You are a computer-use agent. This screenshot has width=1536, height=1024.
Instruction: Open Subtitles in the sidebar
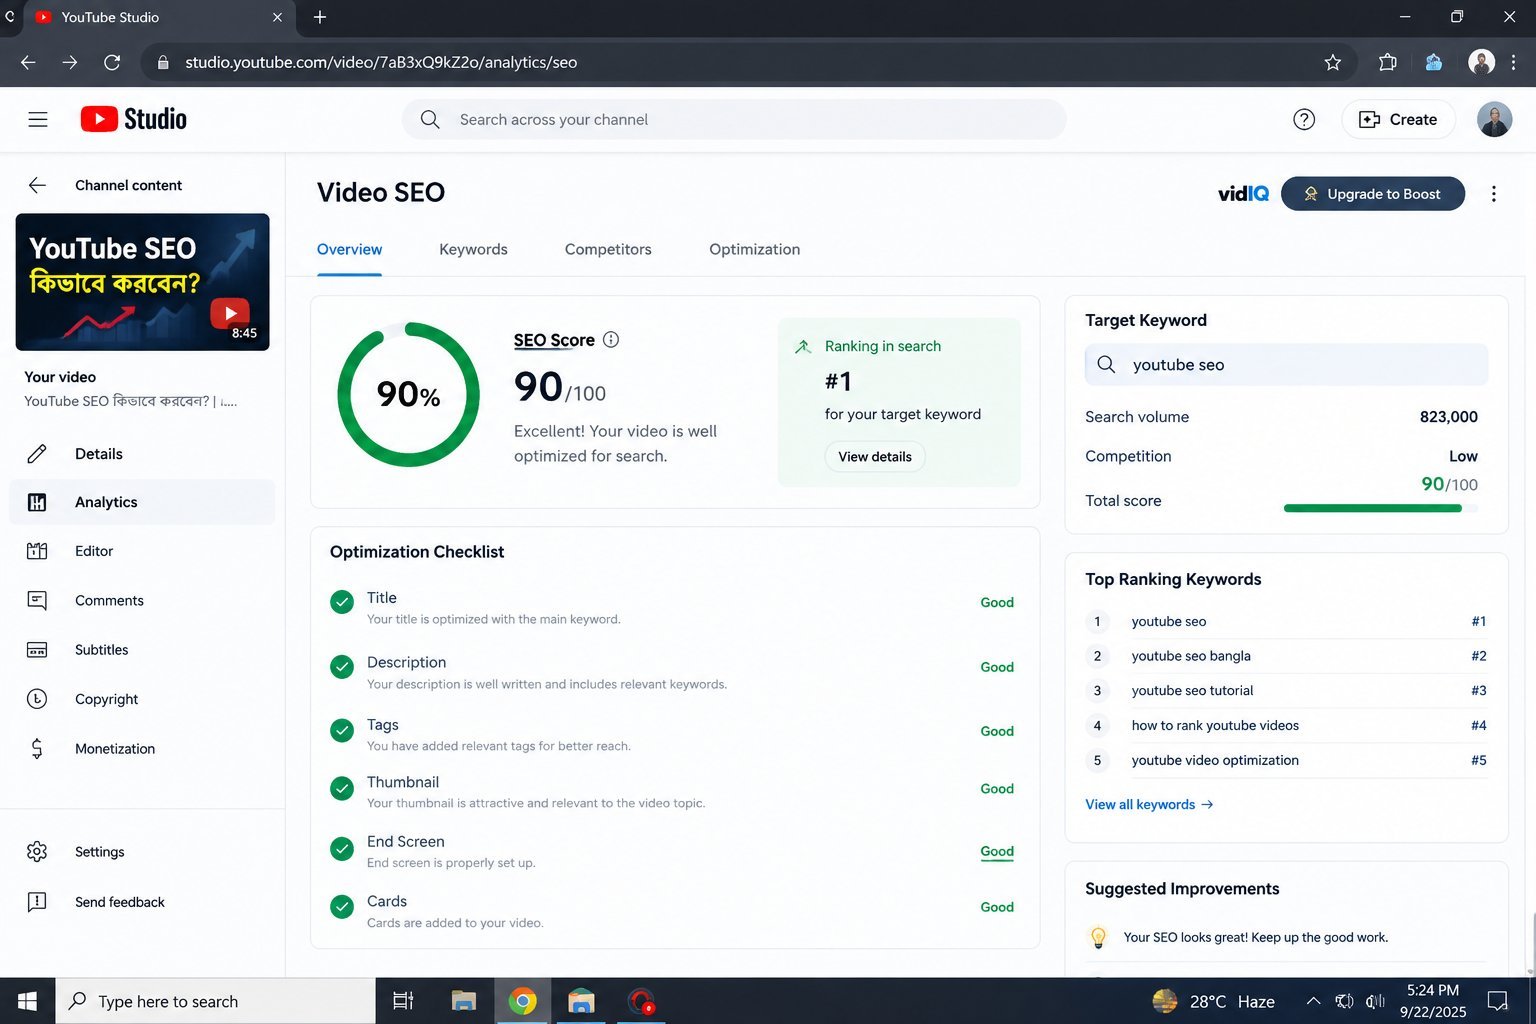click(142, 650)
